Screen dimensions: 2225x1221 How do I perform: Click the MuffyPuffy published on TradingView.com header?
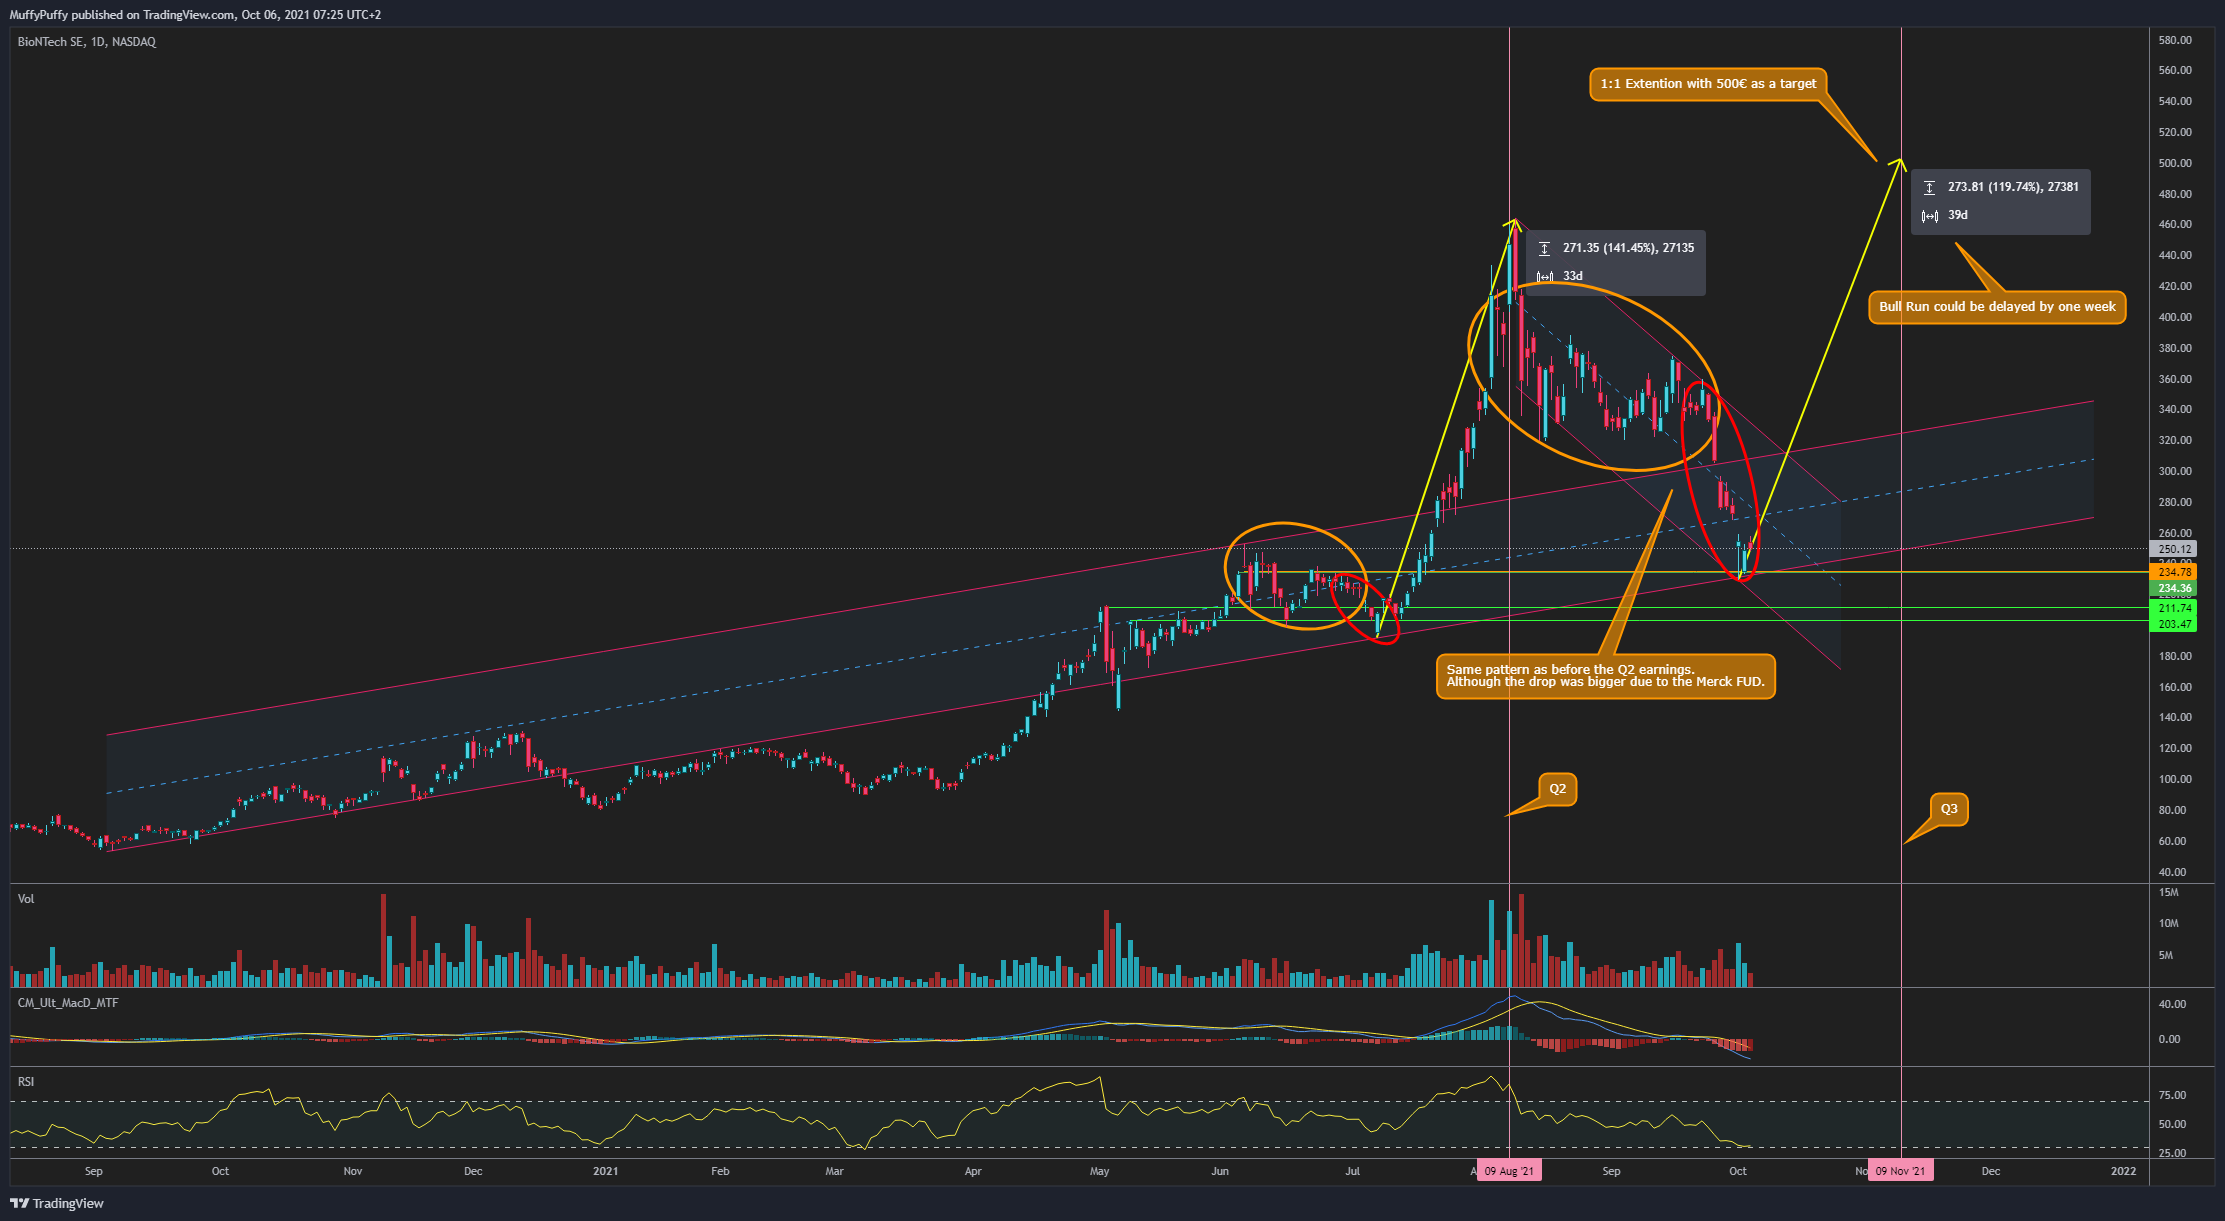195,14
